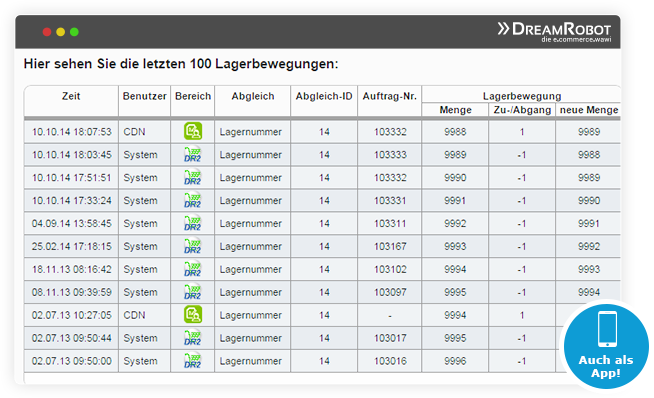Click the DR2 cart icon for order 103331
The height and width of the screenshot is (398, 654).
point(193,200)
